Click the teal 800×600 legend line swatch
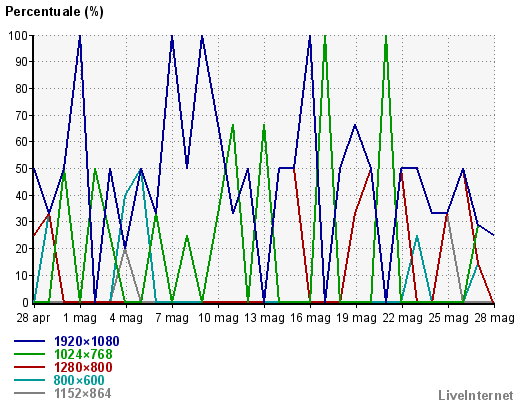Image resolution: width=520 pixels, height=405 pixels. (x=30, y=380)
